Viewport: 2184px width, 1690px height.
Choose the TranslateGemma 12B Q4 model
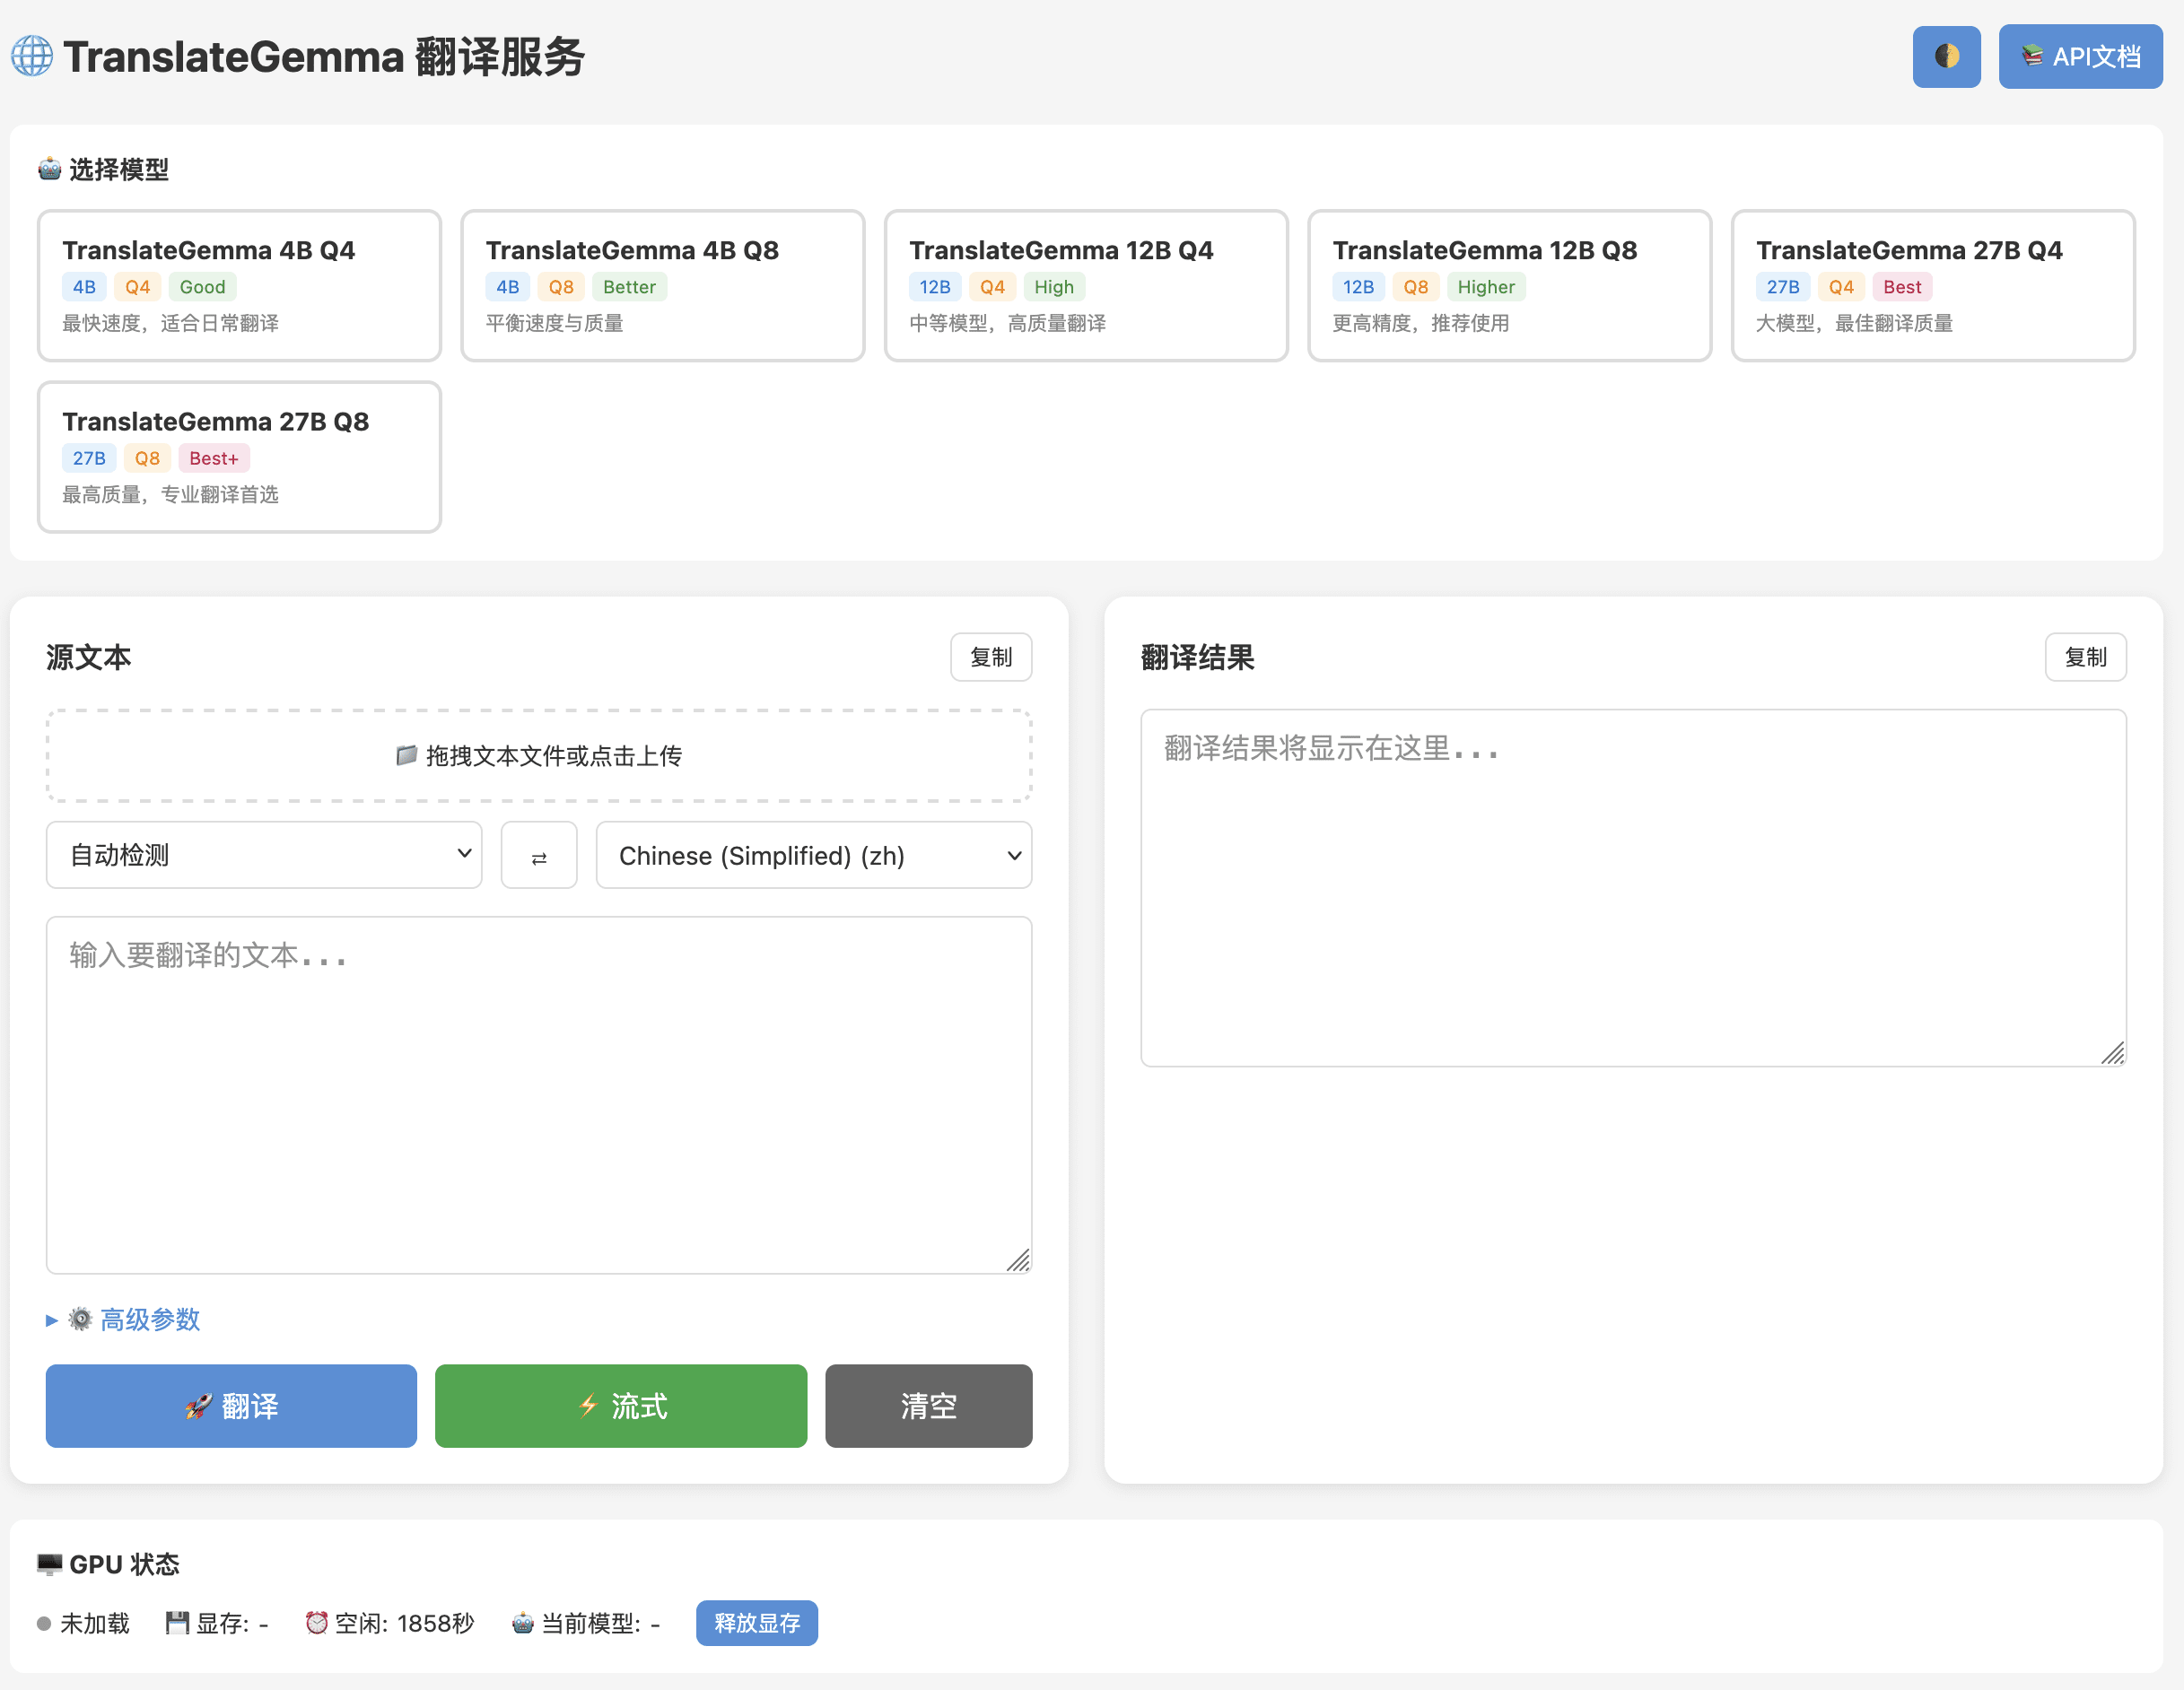tap(1086, 286)
